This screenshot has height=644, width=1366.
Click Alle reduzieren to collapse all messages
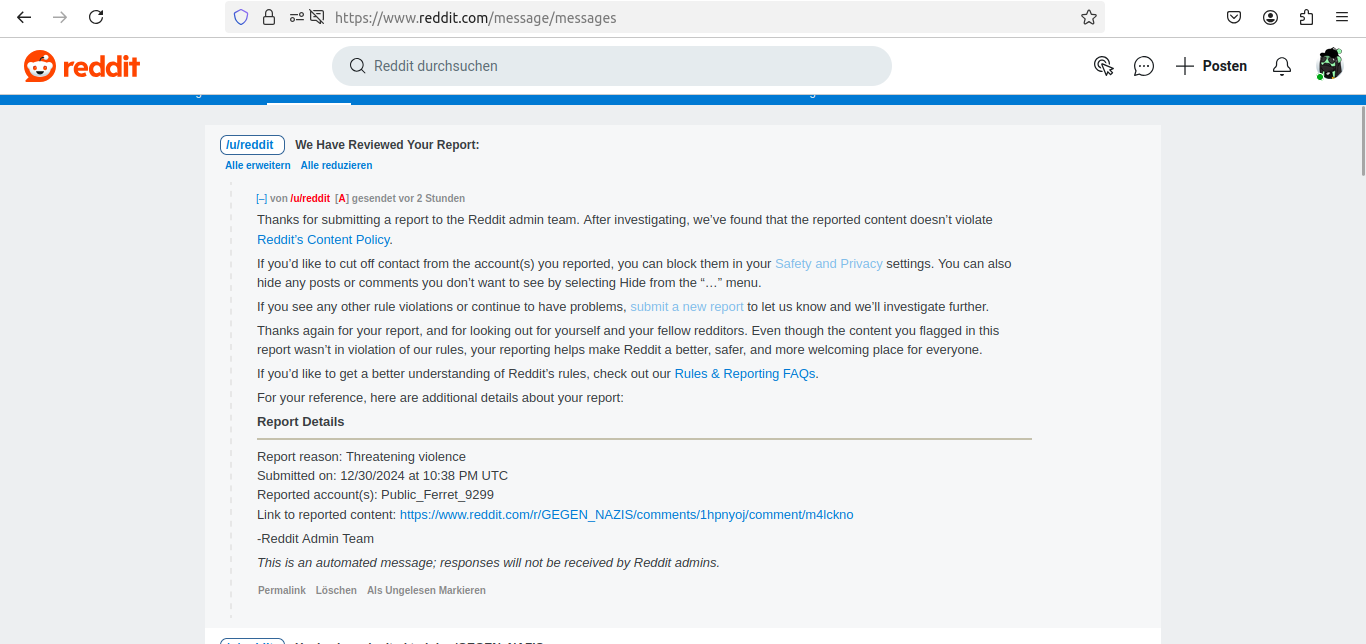[336, 166]
